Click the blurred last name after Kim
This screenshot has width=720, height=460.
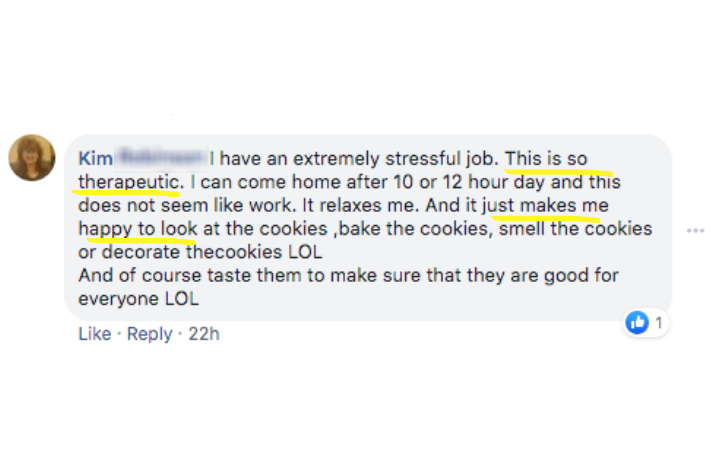pyautogui.click(x=158, y=159)
